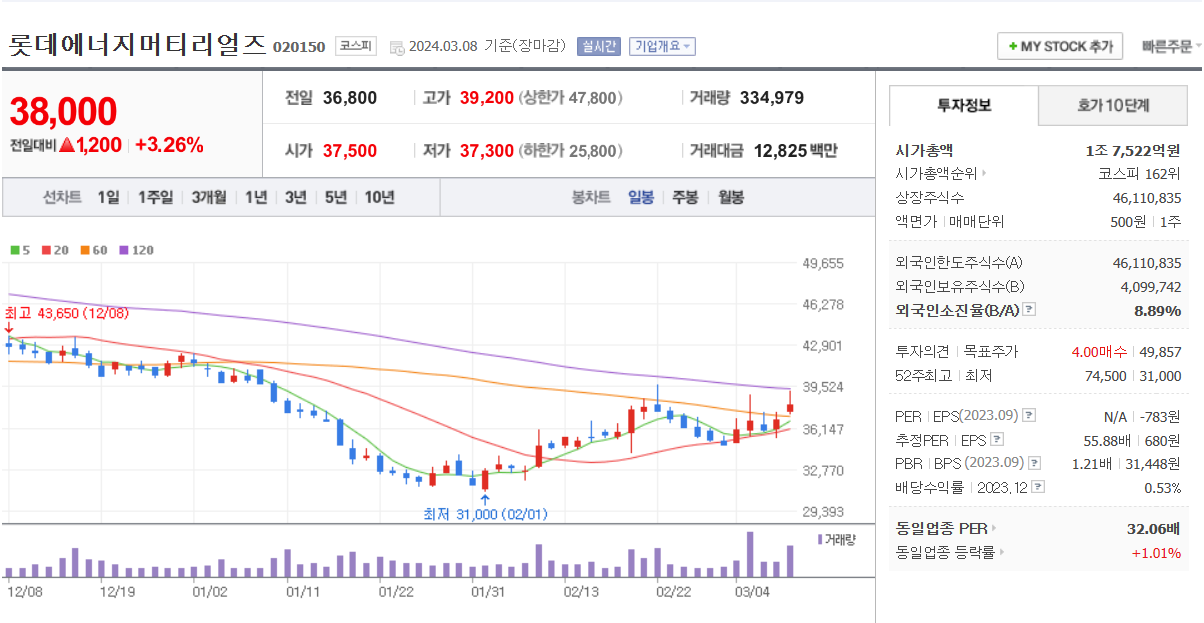
Task: Click the last red candle on chart
Action: click(x=790, y=403)
